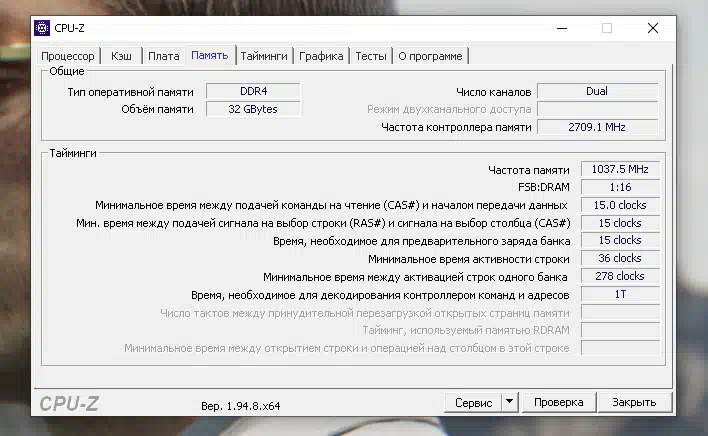Click the 278 clocks value field
This screenshot has height=436, width=708.
click(x=620, y=276)
